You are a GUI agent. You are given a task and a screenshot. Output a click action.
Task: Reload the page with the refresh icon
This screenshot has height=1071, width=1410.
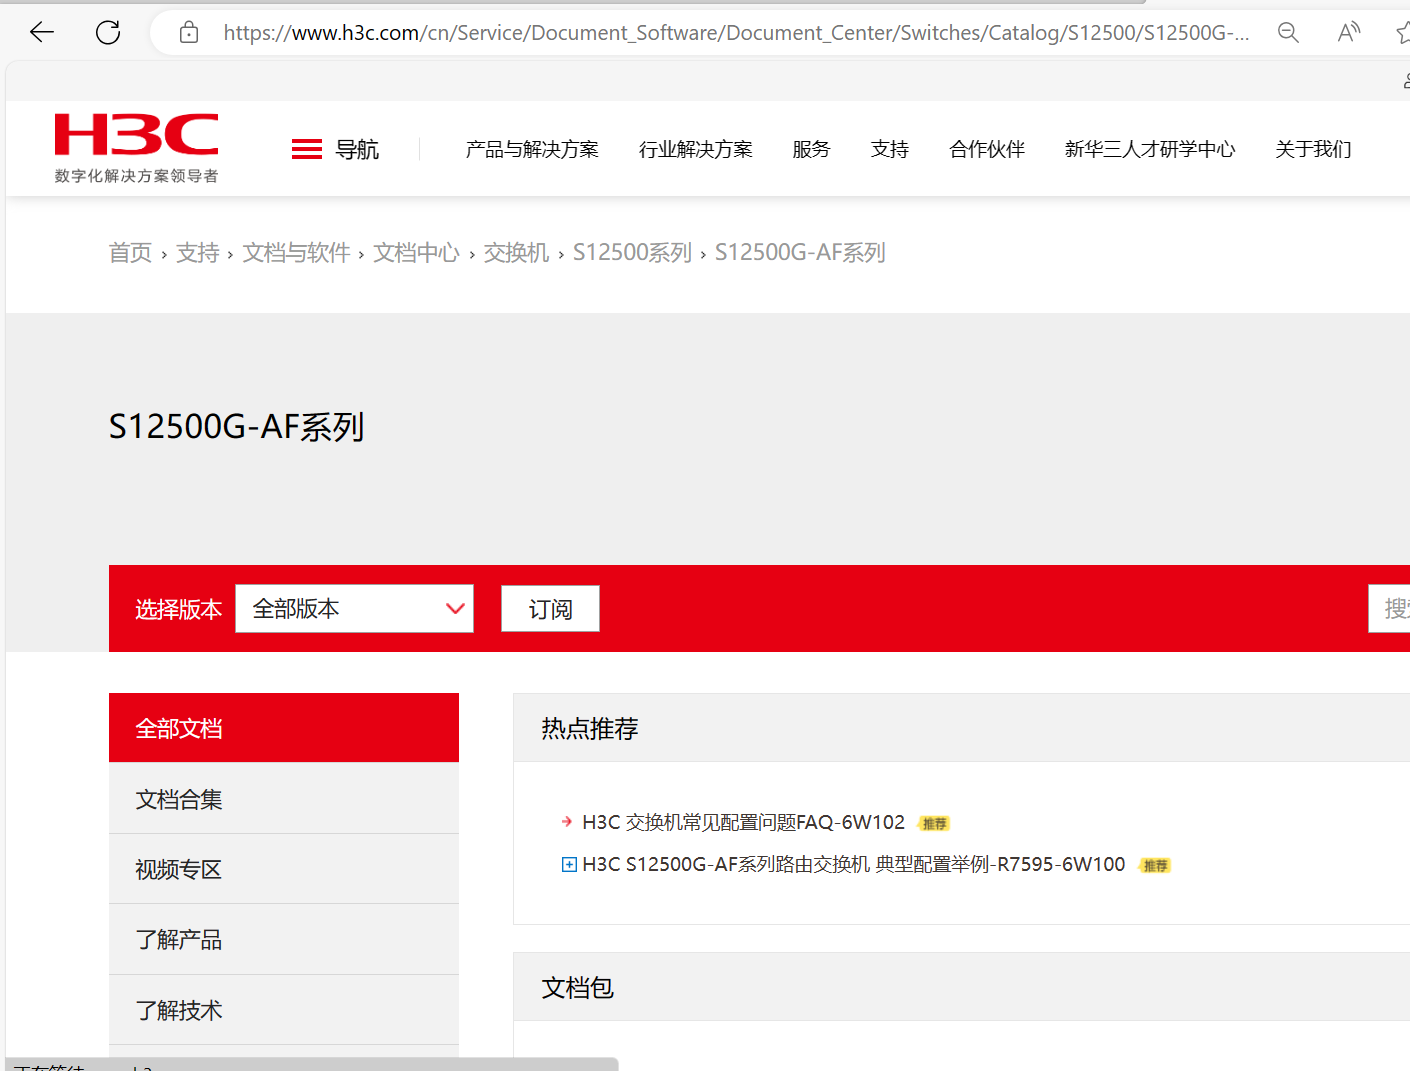click(108, 32)
